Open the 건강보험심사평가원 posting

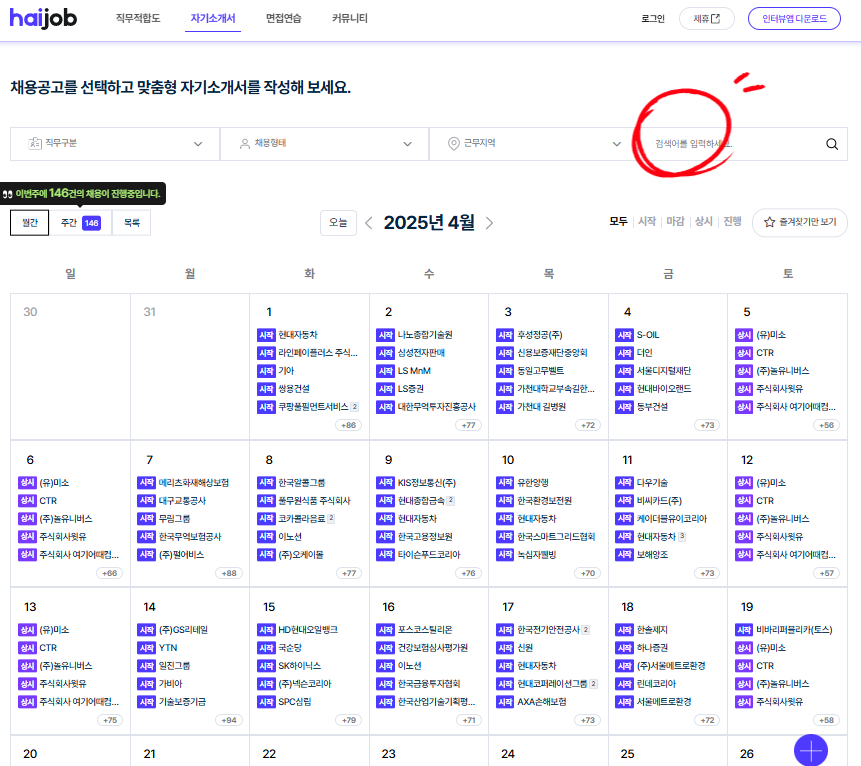[433, 648]
